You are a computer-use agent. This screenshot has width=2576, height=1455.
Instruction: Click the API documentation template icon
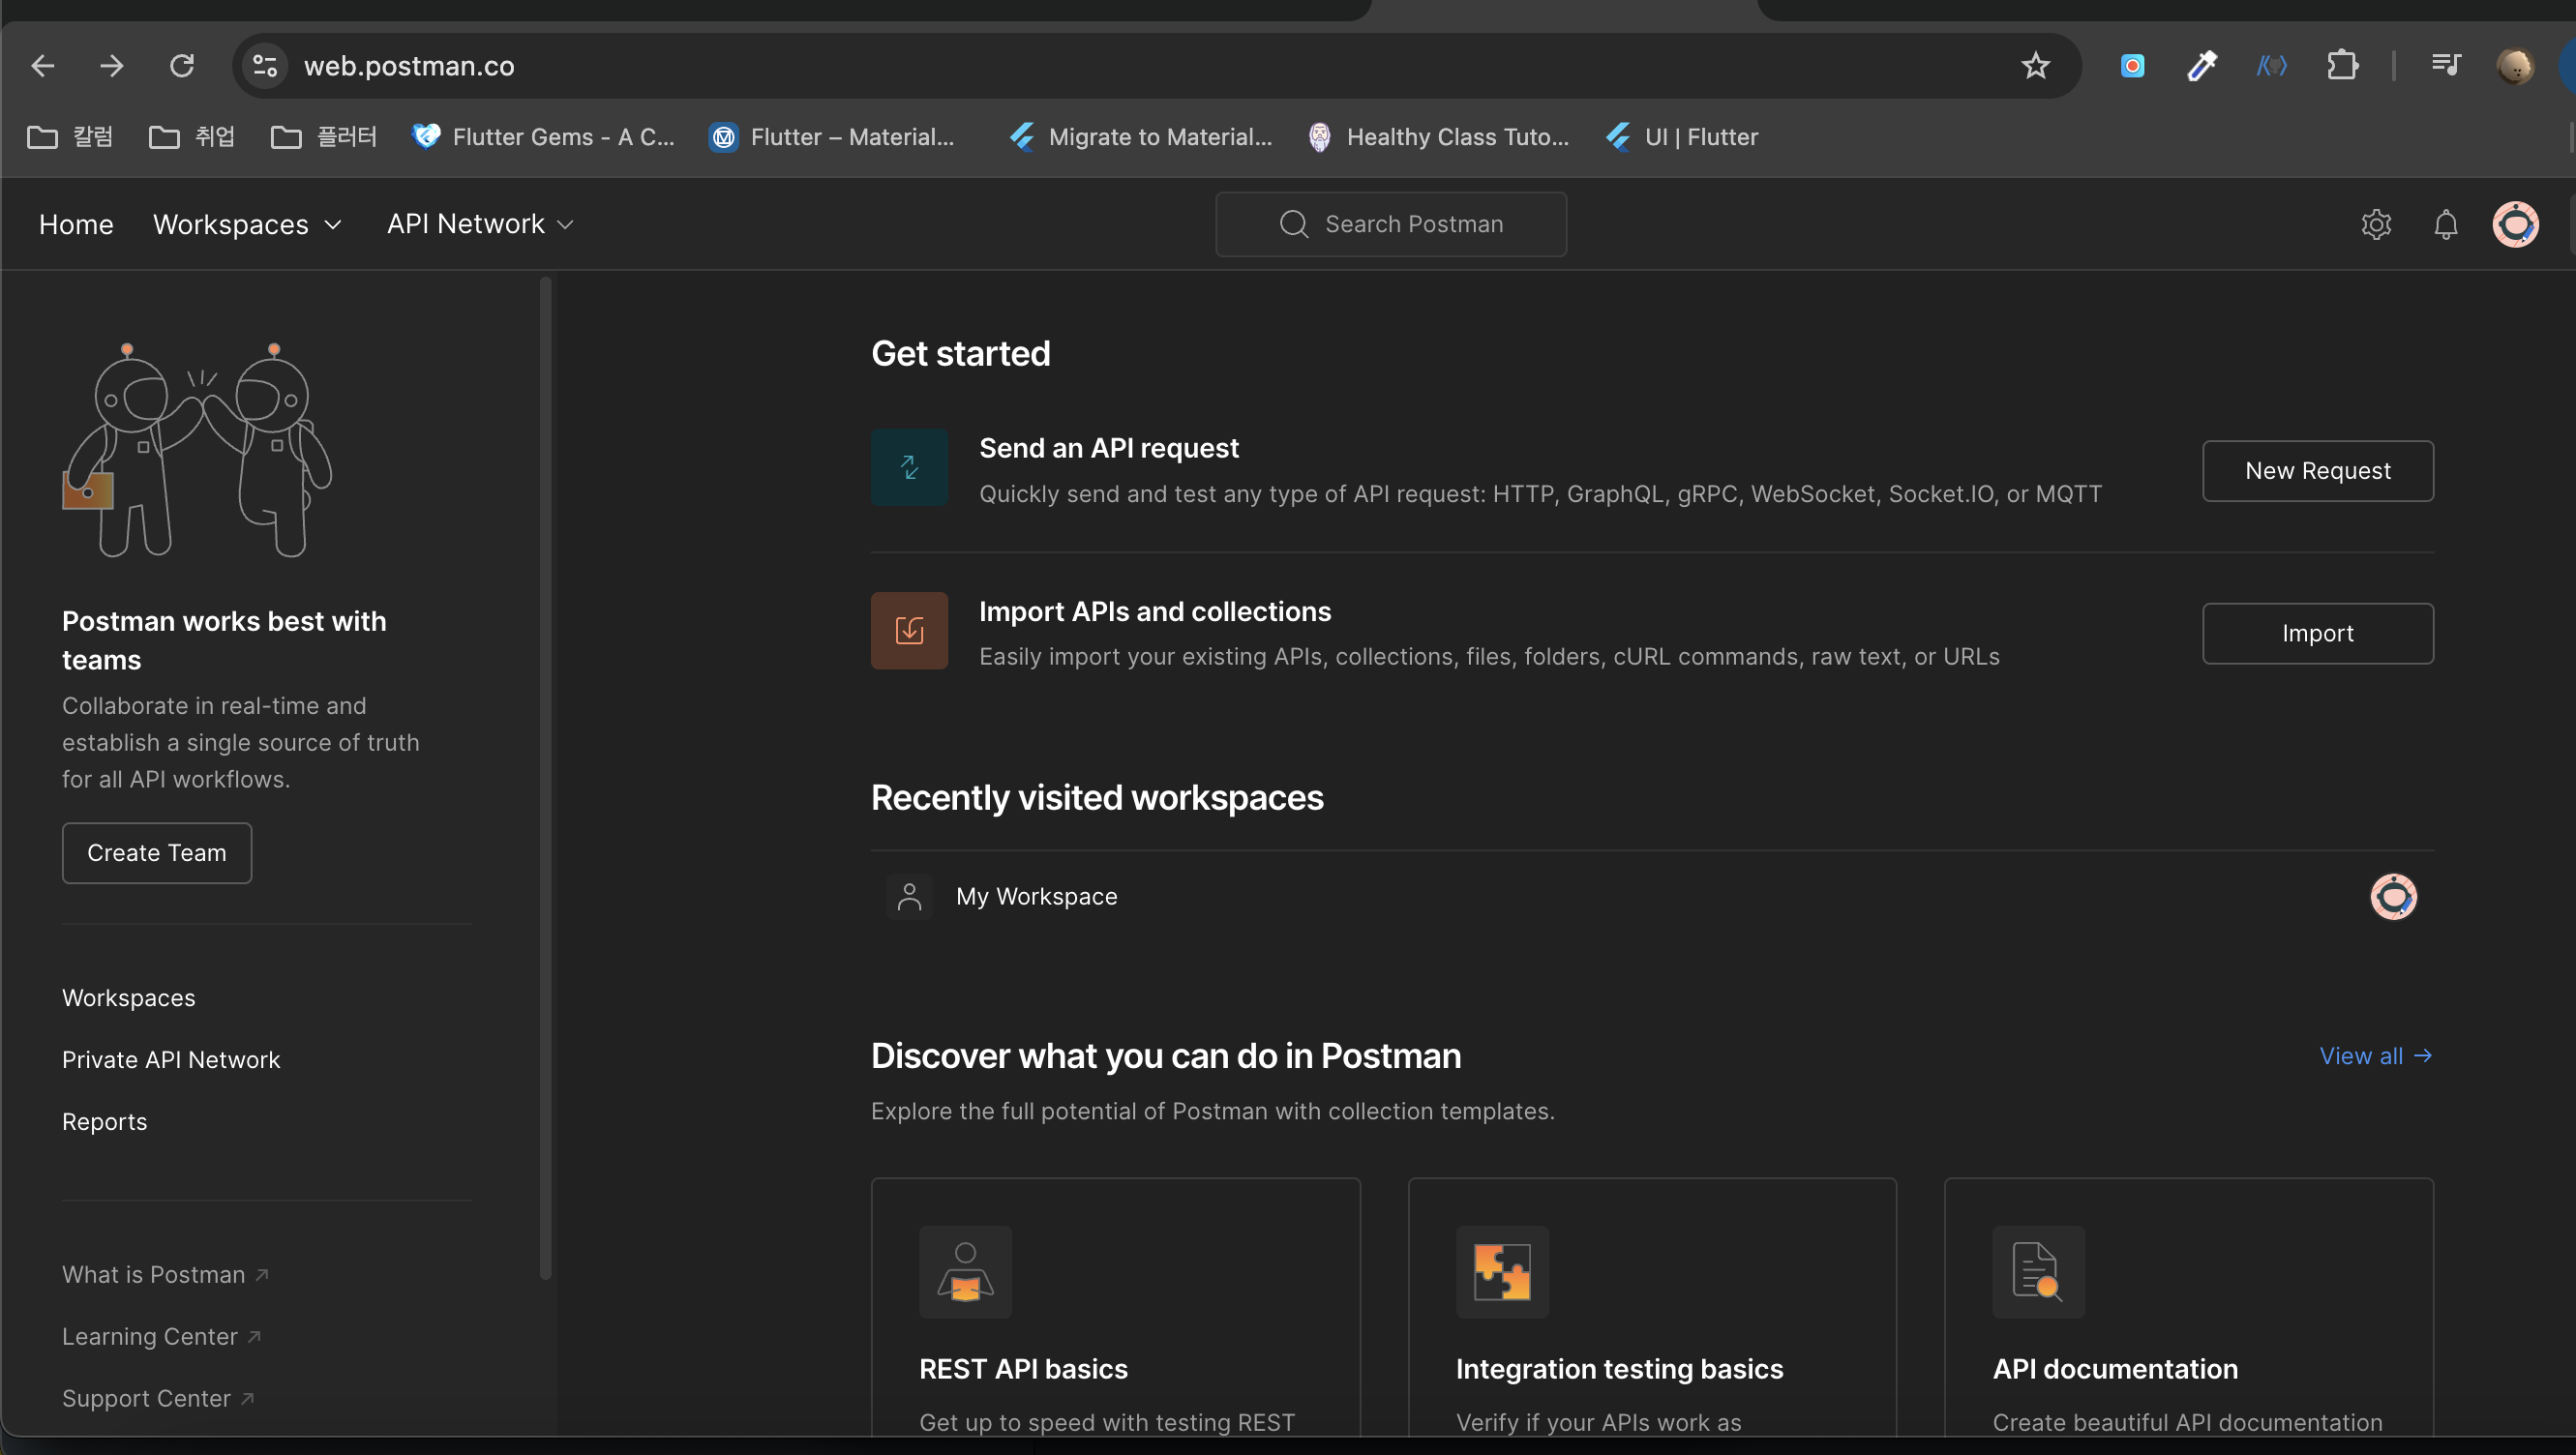click(2038, 1271)
